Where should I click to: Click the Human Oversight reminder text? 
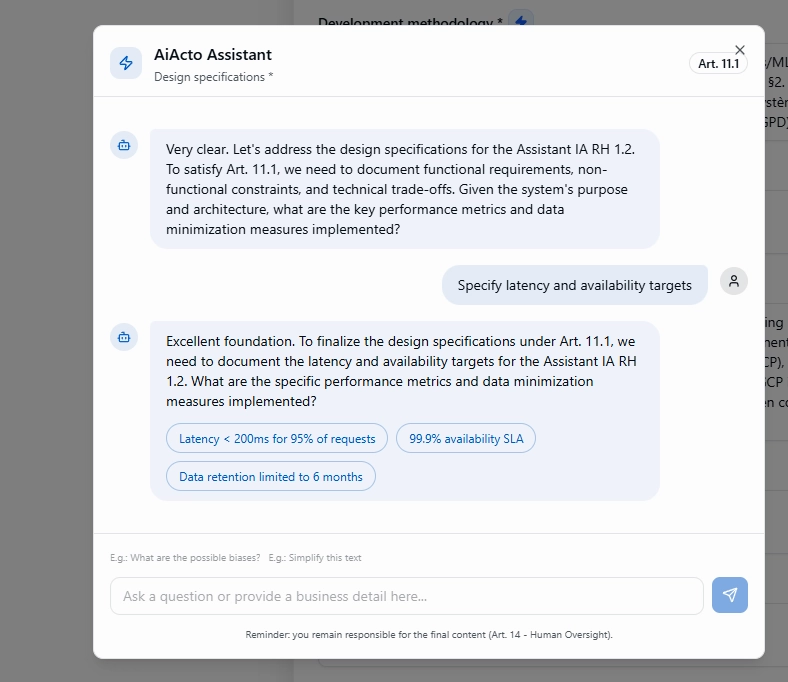pyautogui.click(x=428, y=634)
